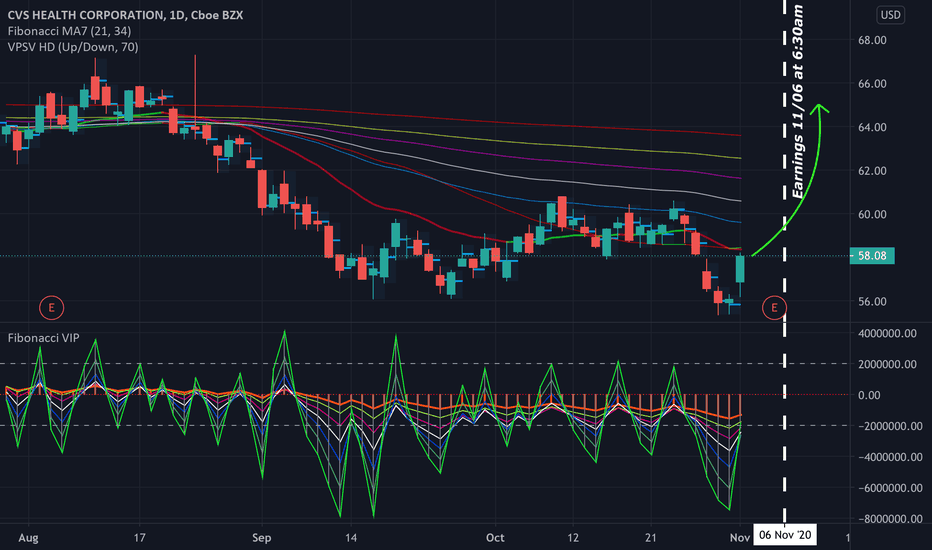Image resolution: width=932 pixels, height=550 pixels.
Task: Click the -4000000.00 indicator axis label
Action: (x=889, y=457)
